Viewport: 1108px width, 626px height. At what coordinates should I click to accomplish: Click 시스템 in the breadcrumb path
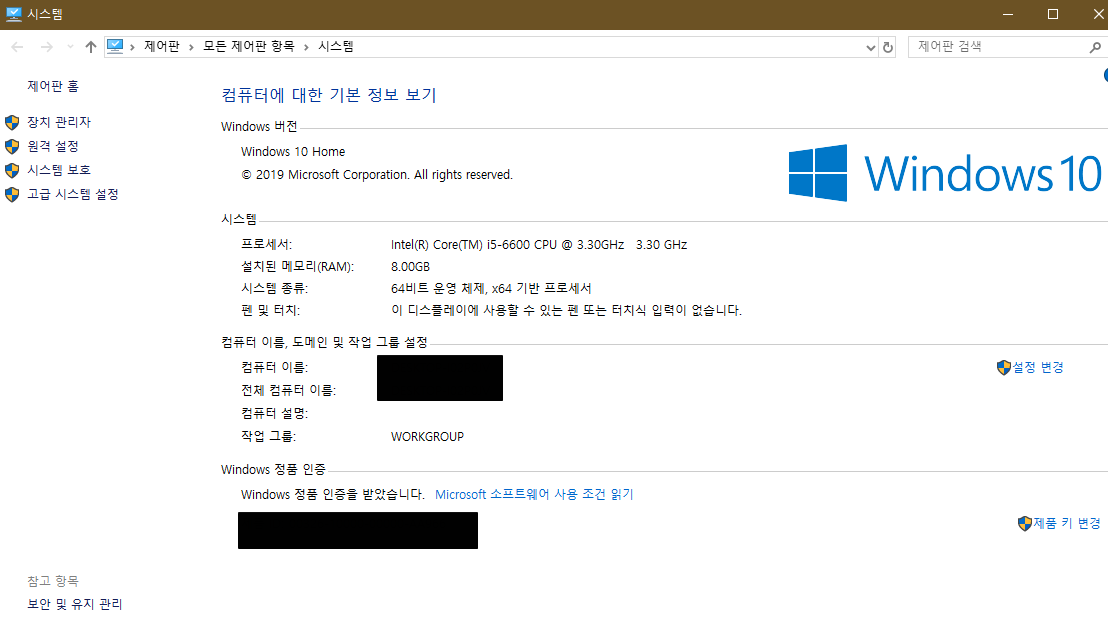[x=336, y=47]
